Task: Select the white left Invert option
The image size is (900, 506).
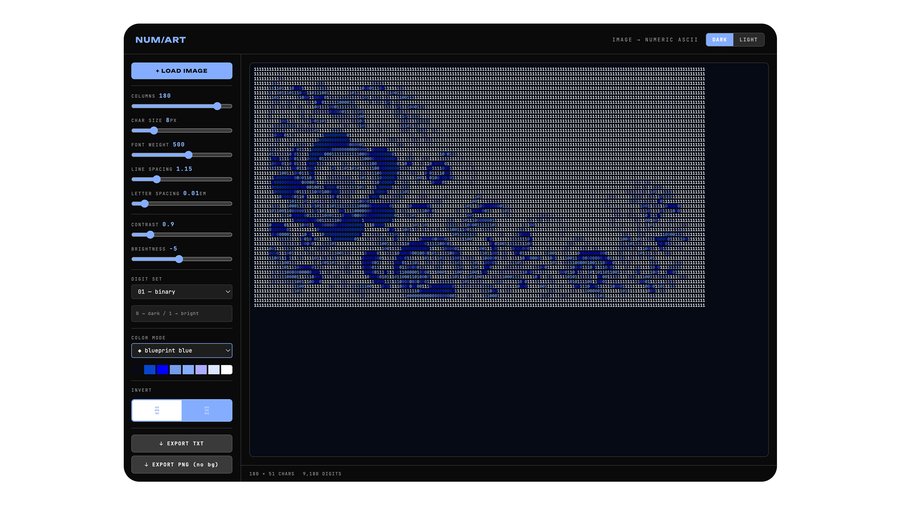Action: click(x=157, y=410)
